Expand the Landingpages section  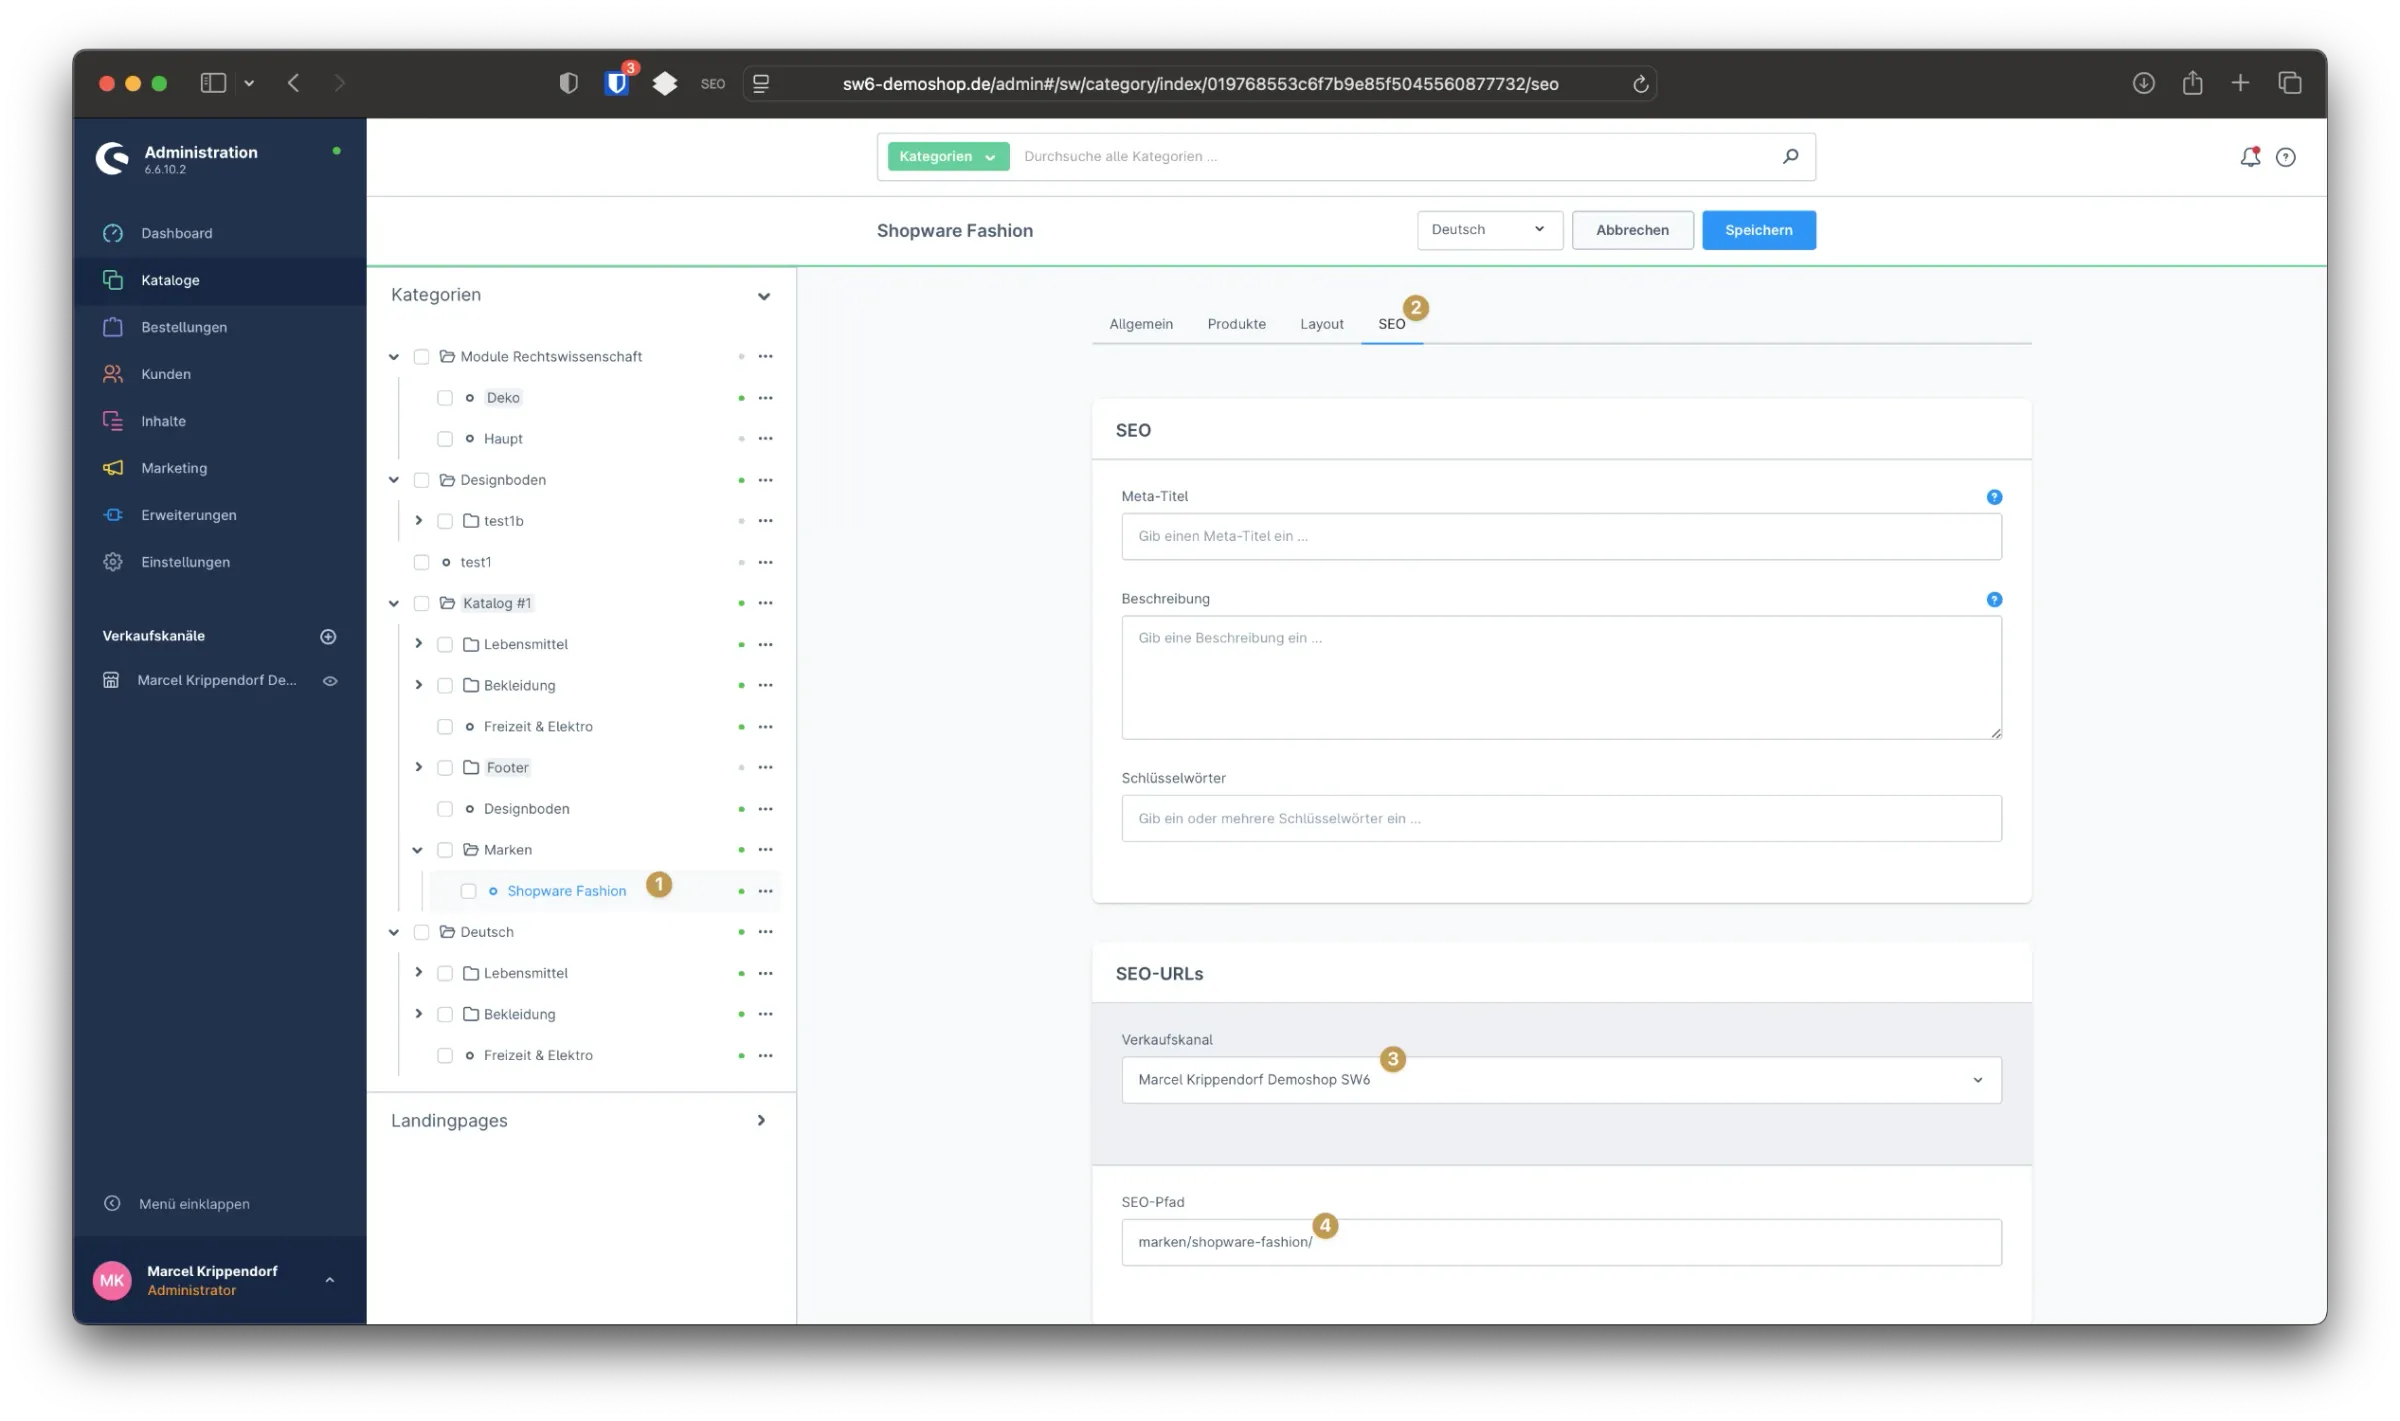pos(761,1120)
